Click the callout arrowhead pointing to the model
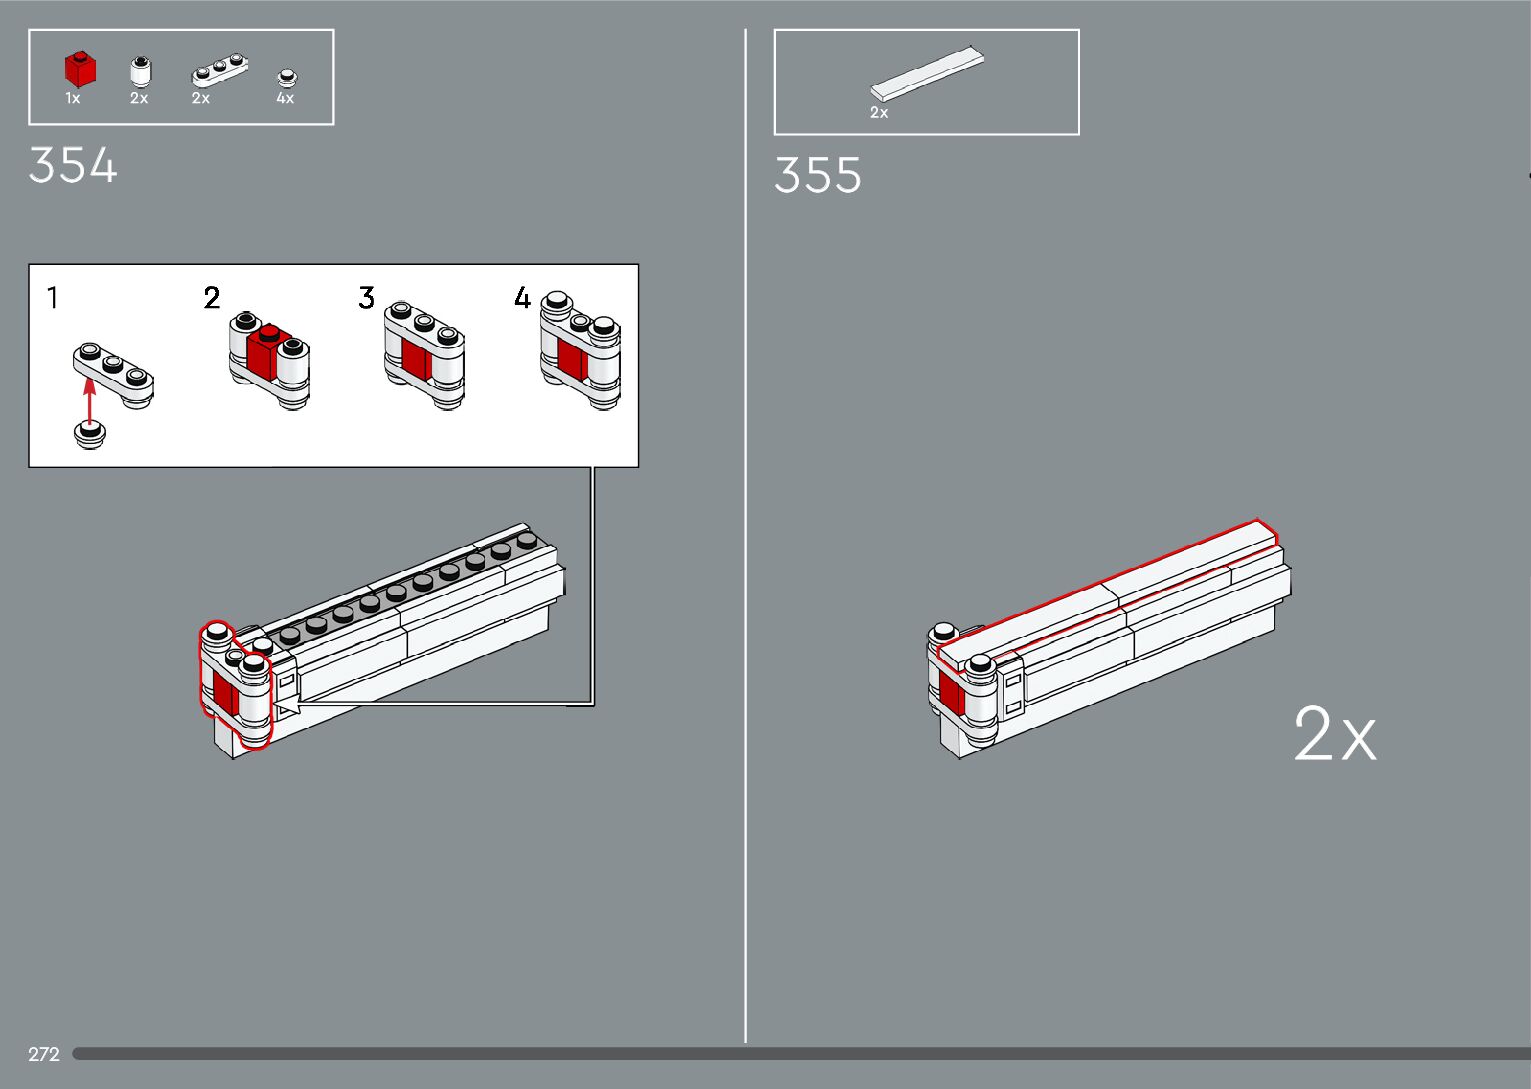This screenshot has height=1089, width=1531. point(287,709)
